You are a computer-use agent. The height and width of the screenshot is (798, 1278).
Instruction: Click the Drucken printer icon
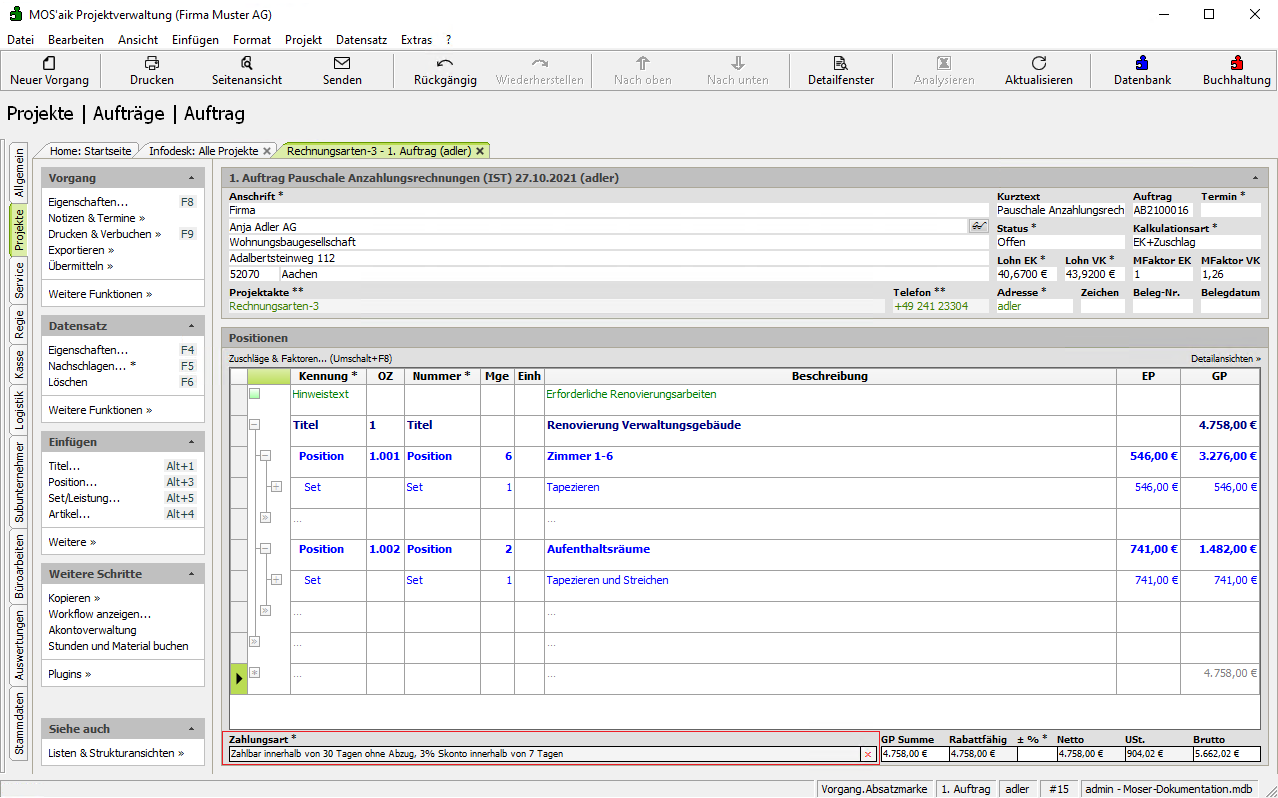tap(152, 62)
